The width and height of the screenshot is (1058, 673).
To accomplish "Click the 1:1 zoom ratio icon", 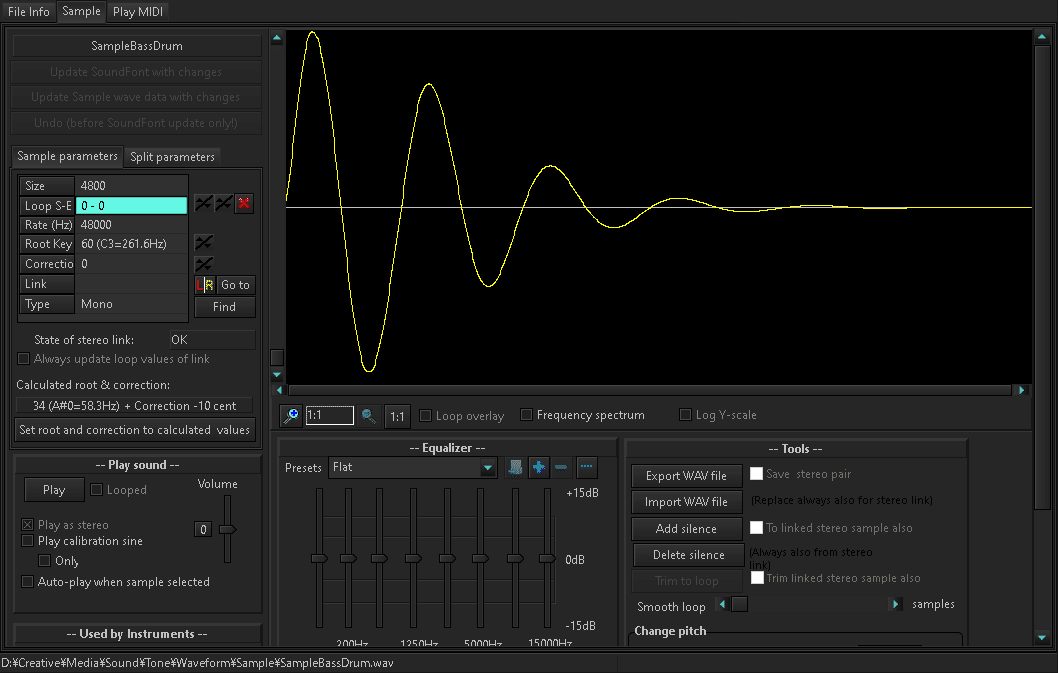I will [x=398, y=414].
